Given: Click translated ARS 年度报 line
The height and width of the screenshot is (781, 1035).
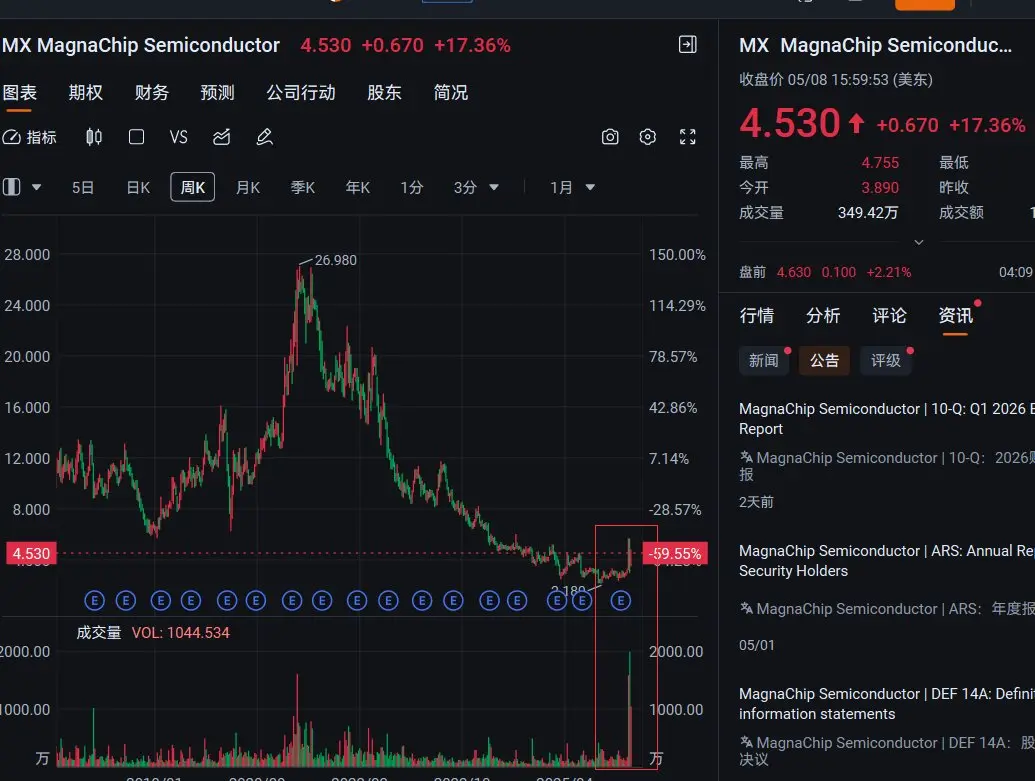Looking at the screenshot, I should click(x=886, y=609).
